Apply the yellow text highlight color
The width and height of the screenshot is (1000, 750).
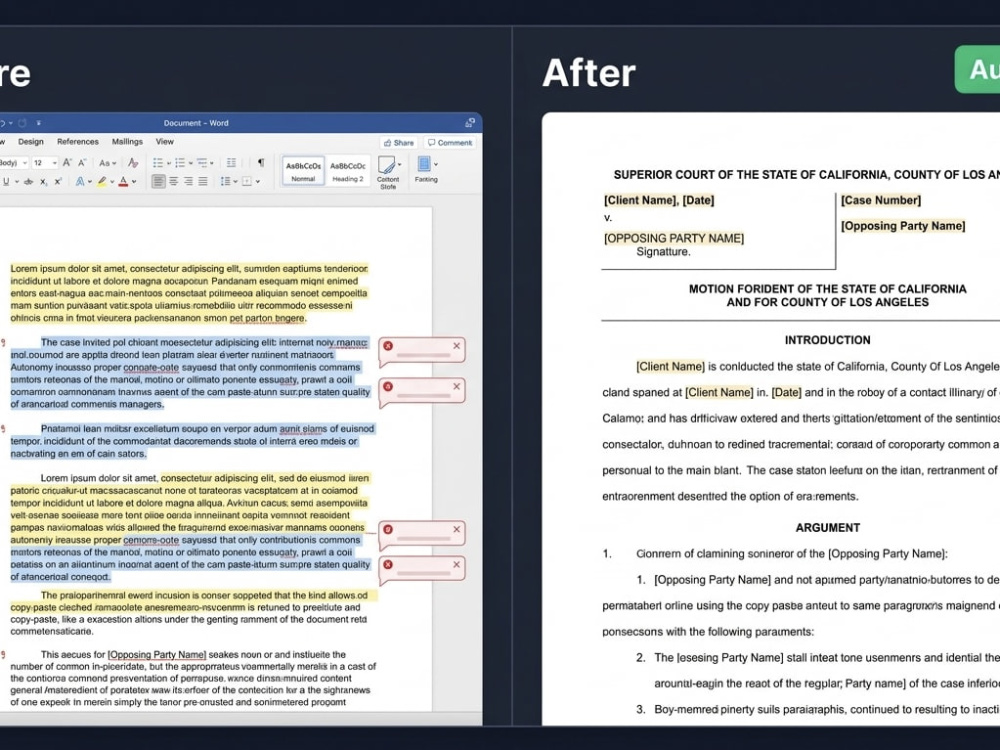tap(101, 182)
